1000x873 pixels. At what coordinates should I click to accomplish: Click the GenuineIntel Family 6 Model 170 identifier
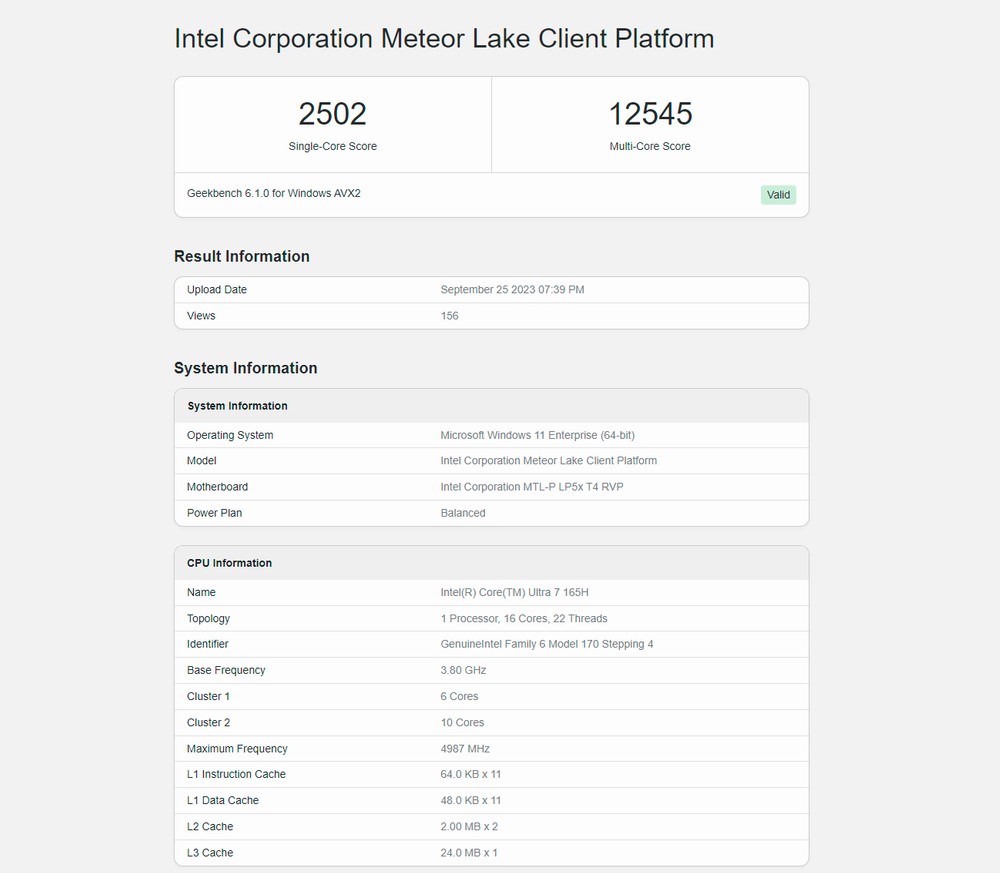tap(546, 645)
